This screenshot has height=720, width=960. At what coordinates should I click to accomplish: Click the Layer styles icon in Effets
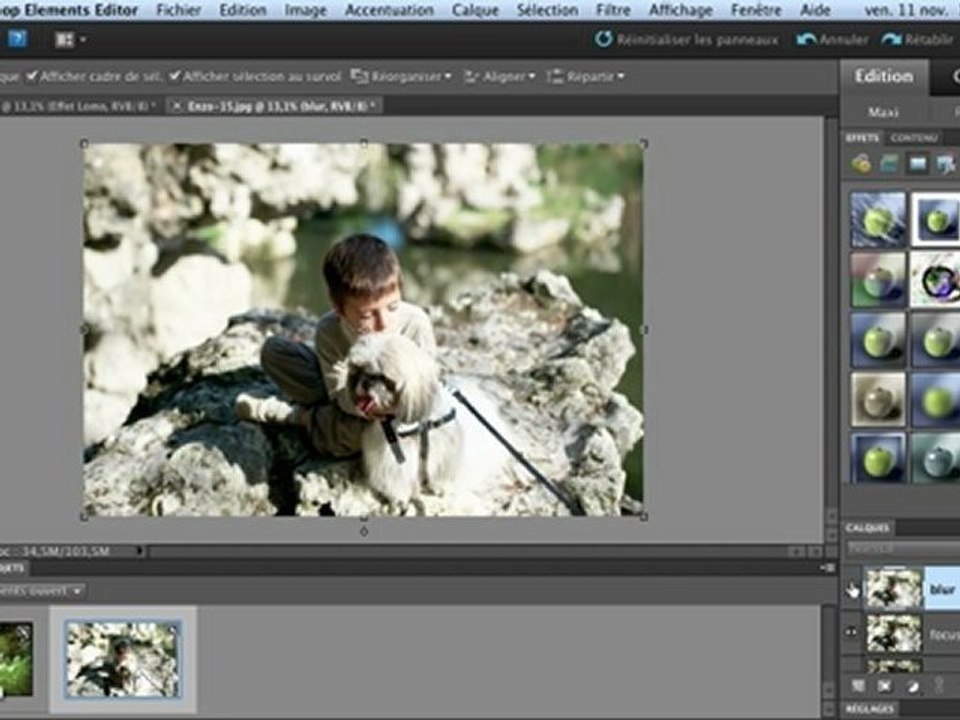click(889, 163)
